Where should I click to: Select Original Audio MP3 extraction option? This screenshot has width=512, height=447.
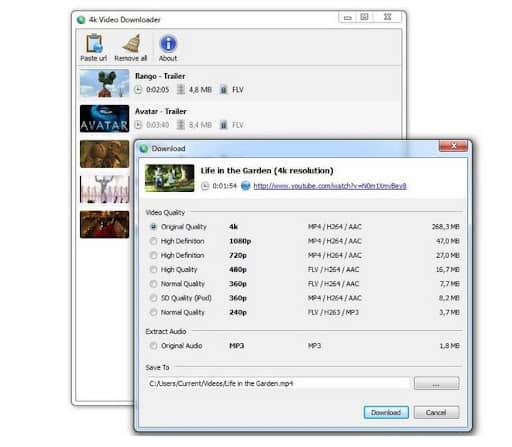tap(153, 346)
